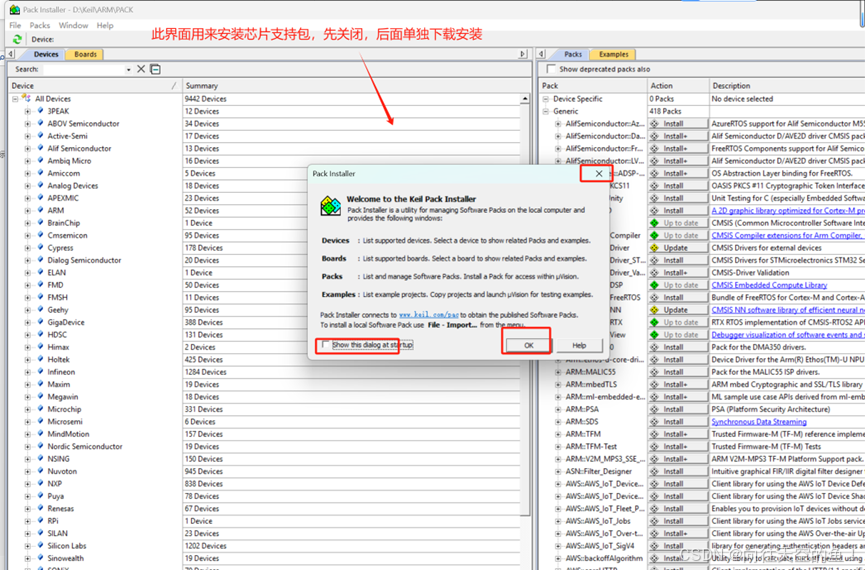Click the collapse-all icon beside search
This screenshot has height=570, width=865.
156,69
